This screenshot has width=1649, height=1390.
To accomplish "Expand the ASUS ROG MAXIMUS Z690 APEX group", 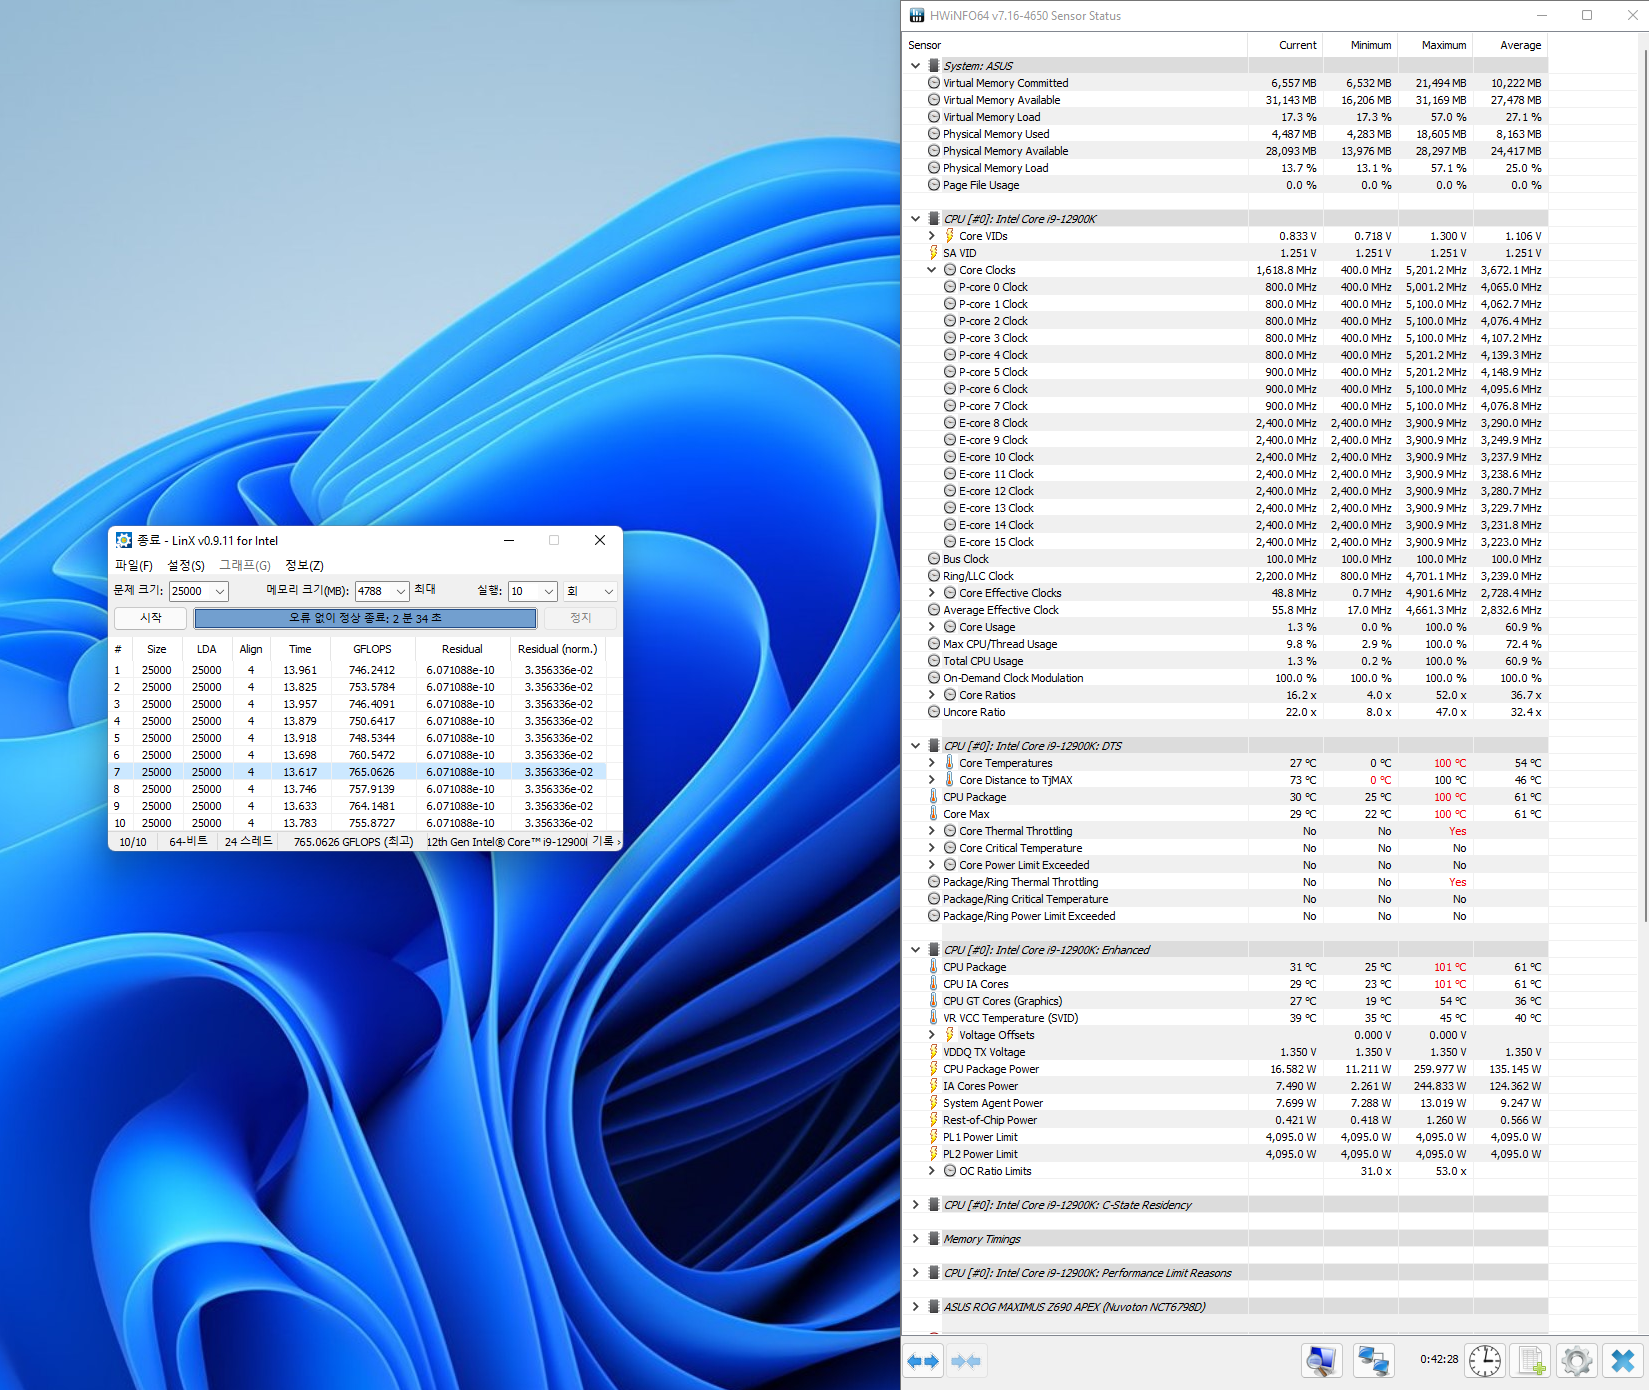I will click(915, 1307).
